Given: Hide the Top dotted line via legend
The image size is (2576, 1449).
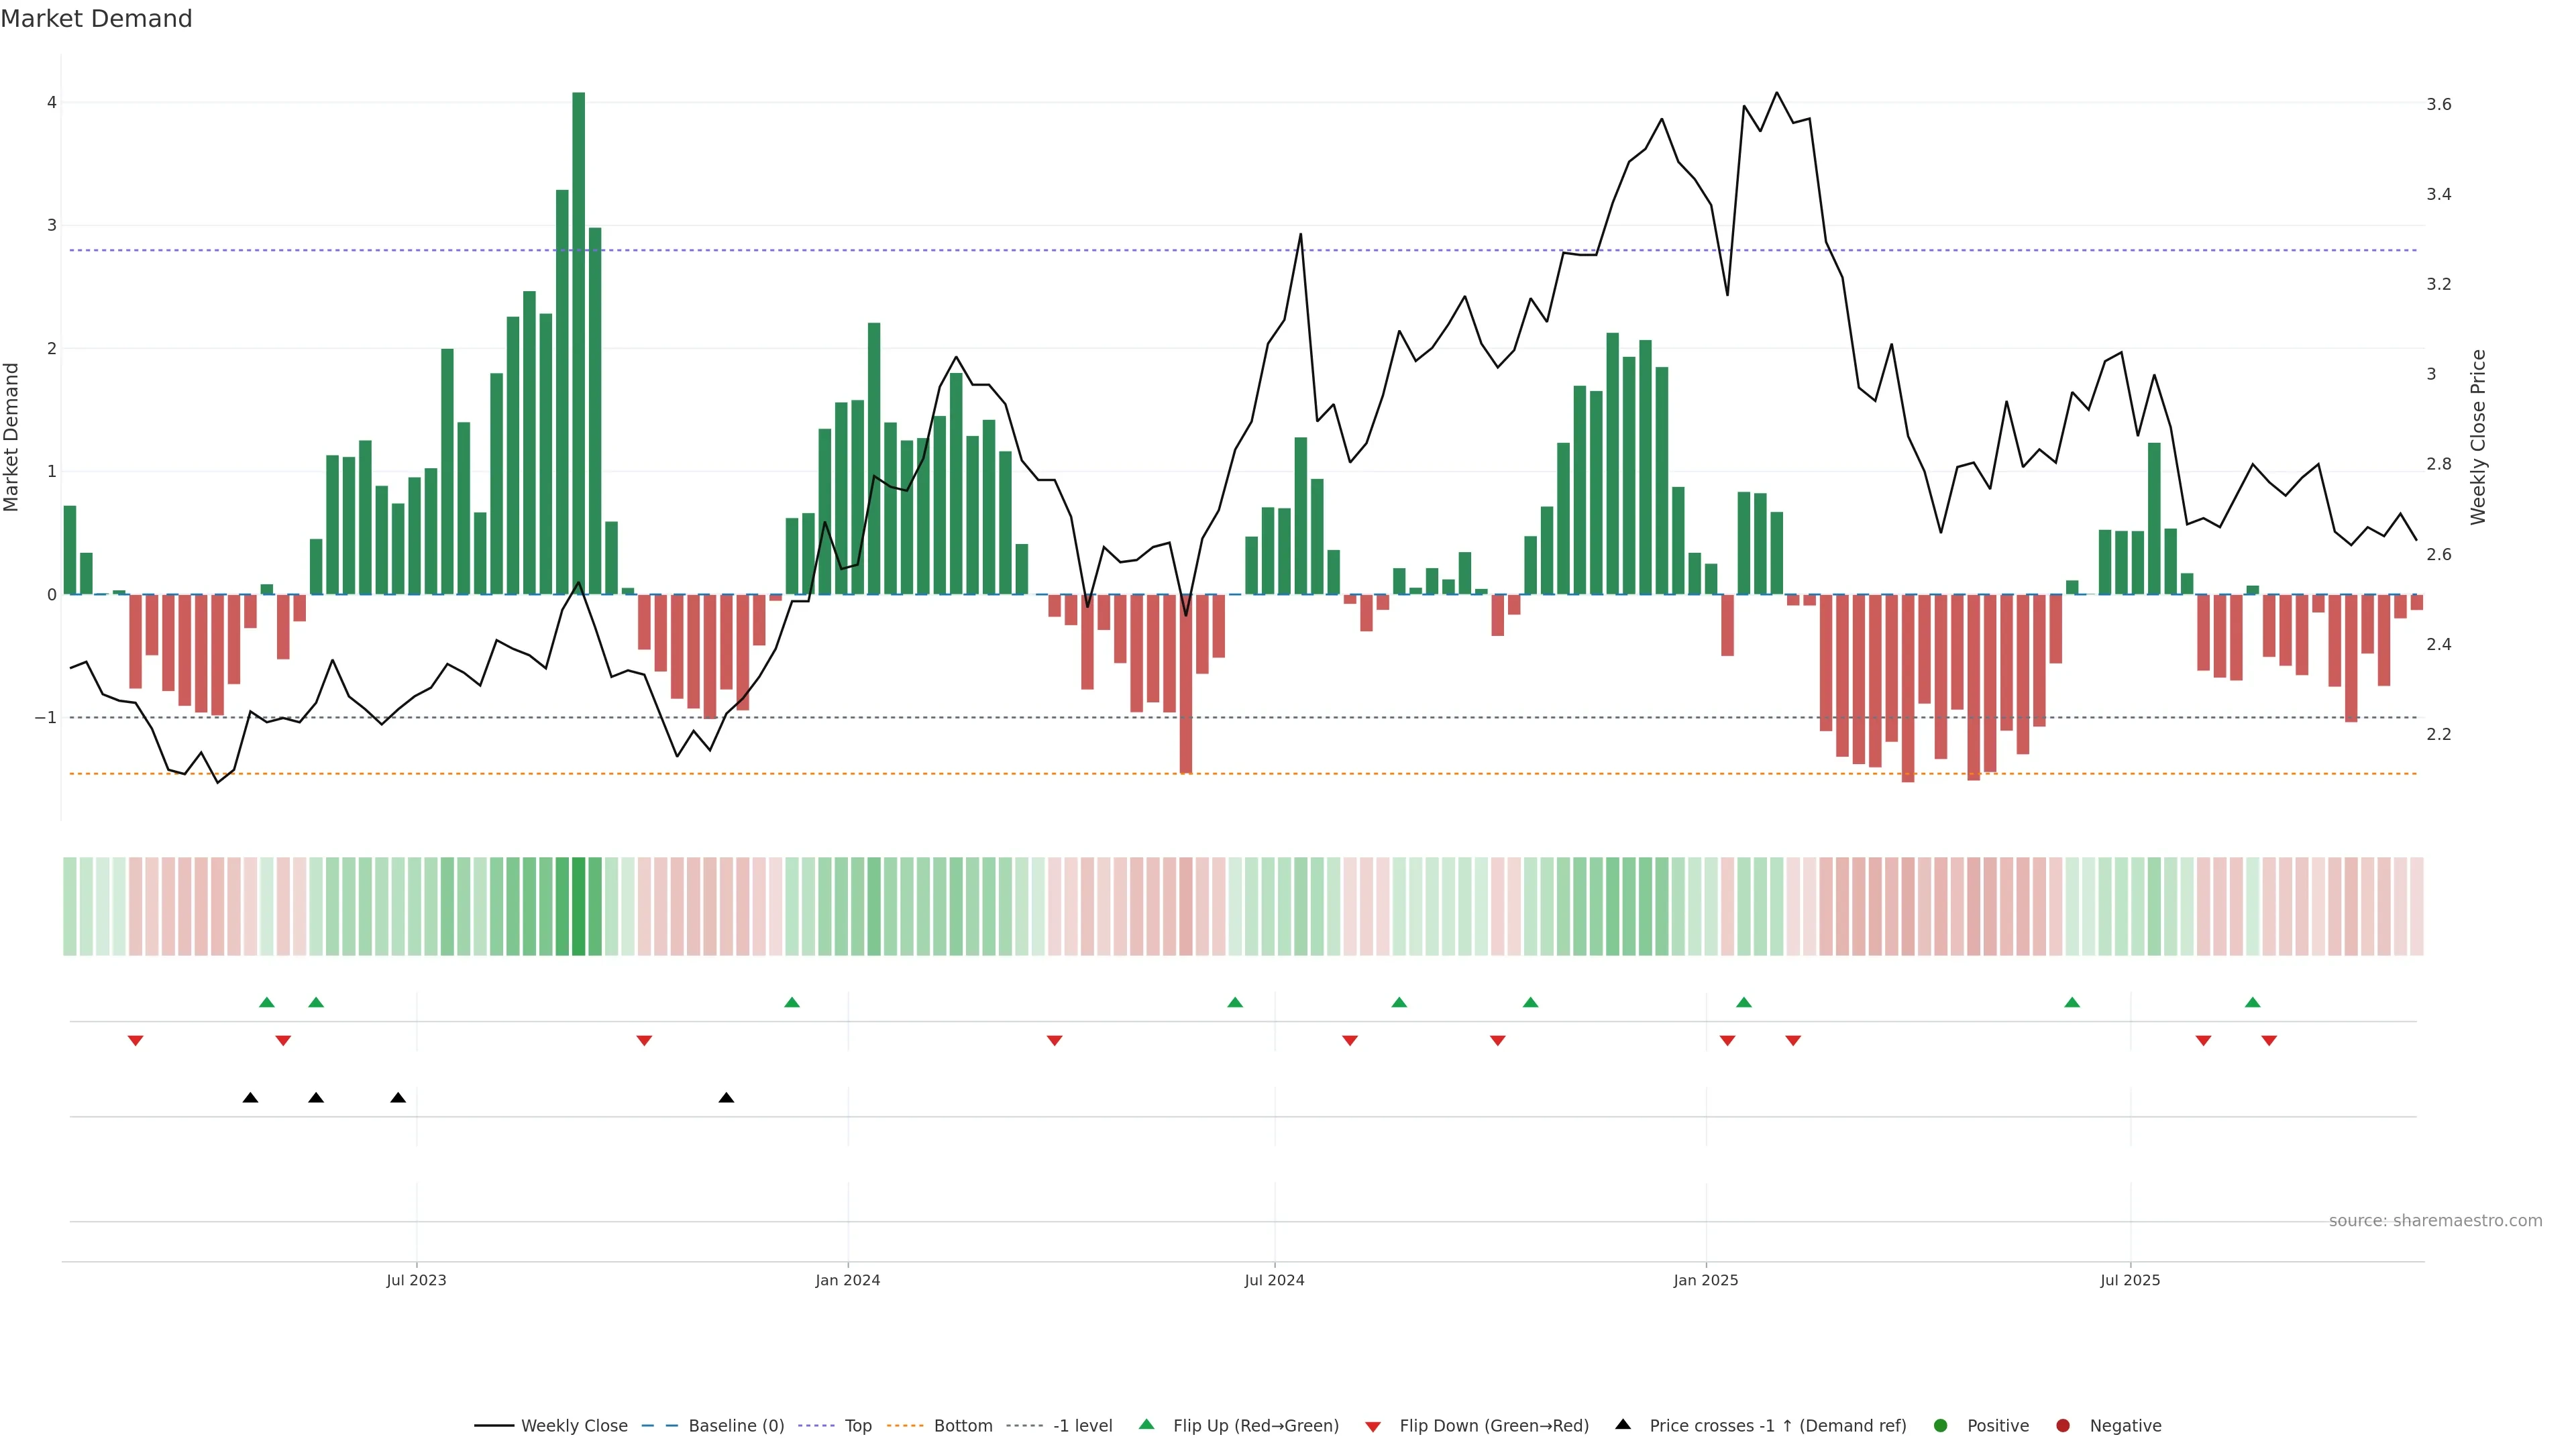Looking at the screenshot, I should 857,1425.
